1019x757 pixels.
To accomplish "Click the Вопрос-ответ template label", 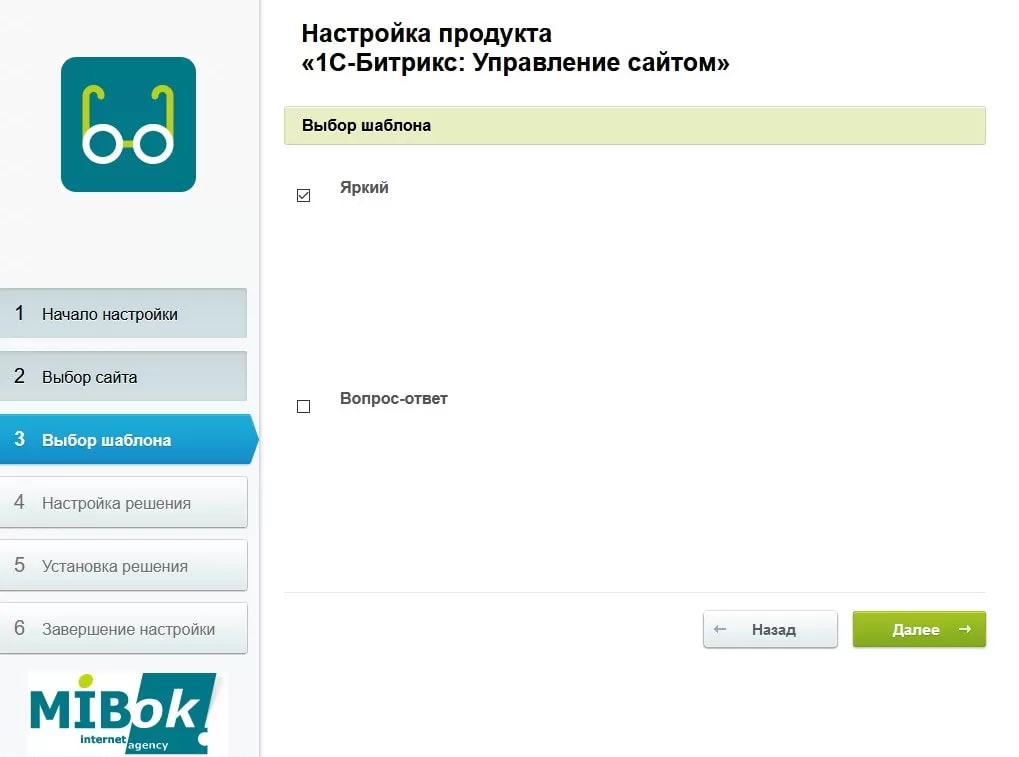I will coord(394,398).
